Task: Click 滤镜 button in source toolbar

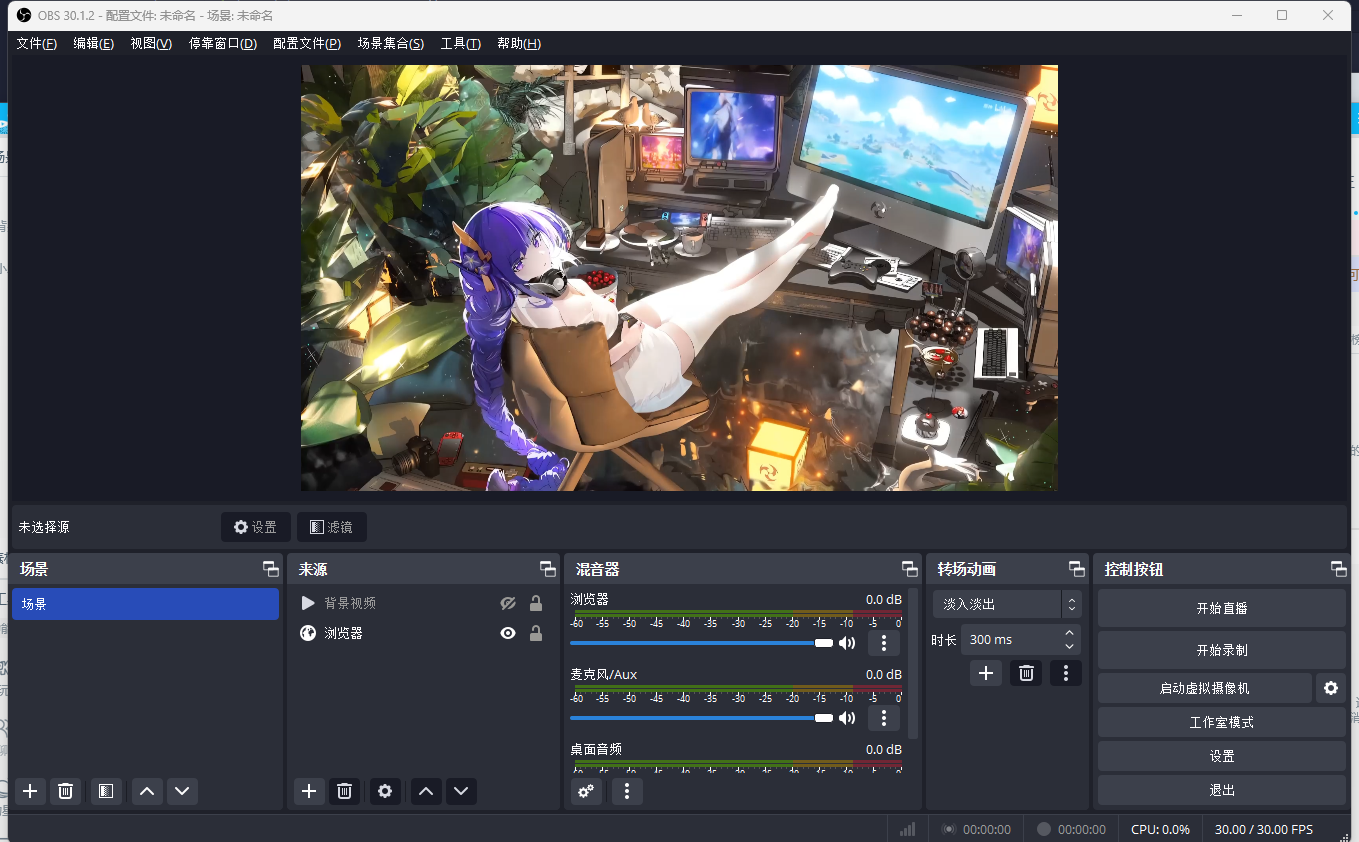Action: (332, 527)
